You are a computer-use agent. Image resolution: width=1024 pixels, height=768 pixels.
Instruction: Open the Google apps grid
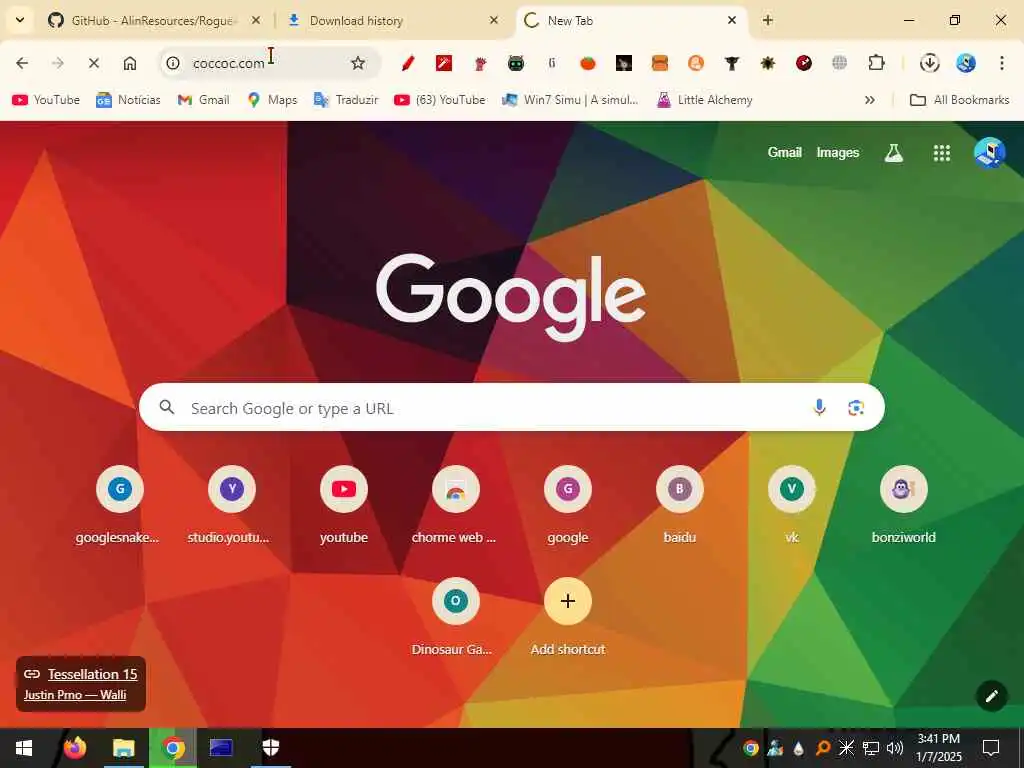942,153
